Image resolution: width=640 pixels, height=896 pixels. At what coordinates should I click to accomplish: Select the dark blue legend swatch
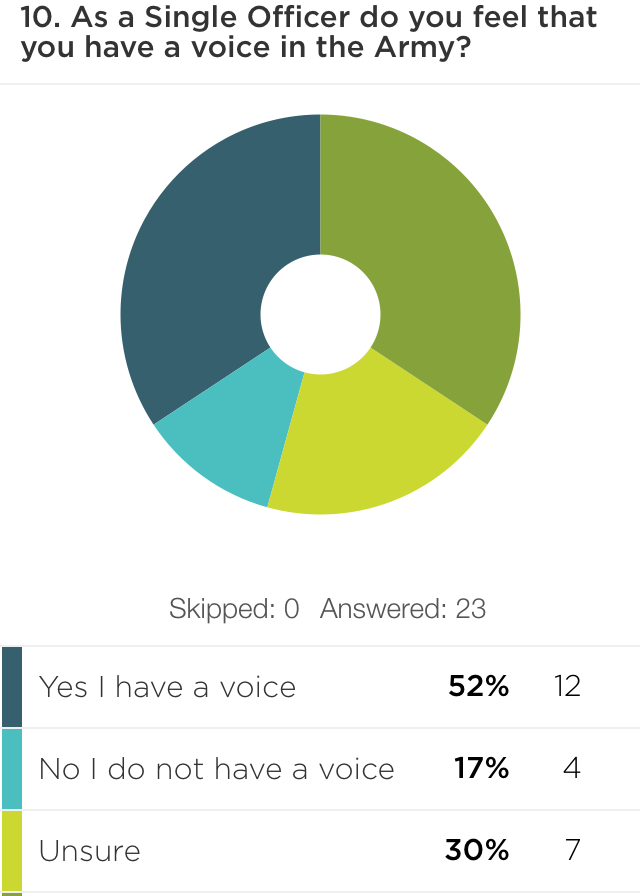click(12, 687)
